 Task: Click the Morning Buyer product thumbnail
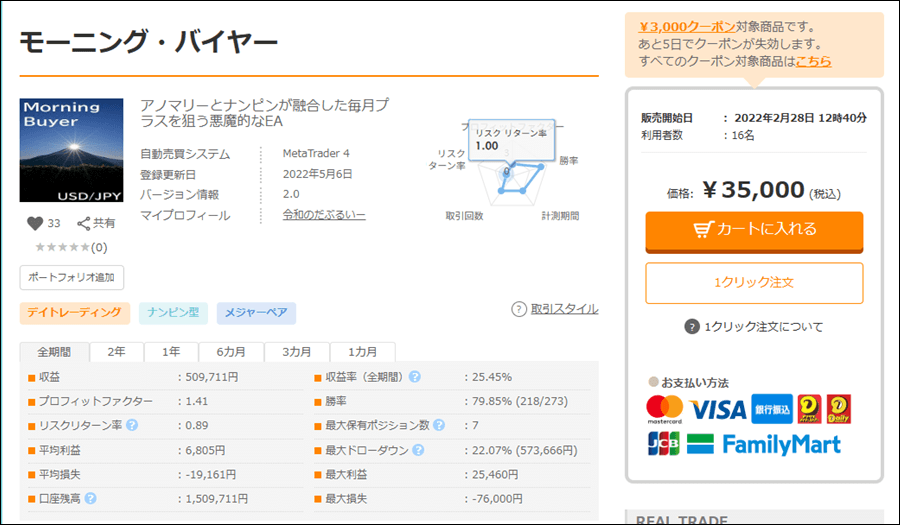point(72,150)
